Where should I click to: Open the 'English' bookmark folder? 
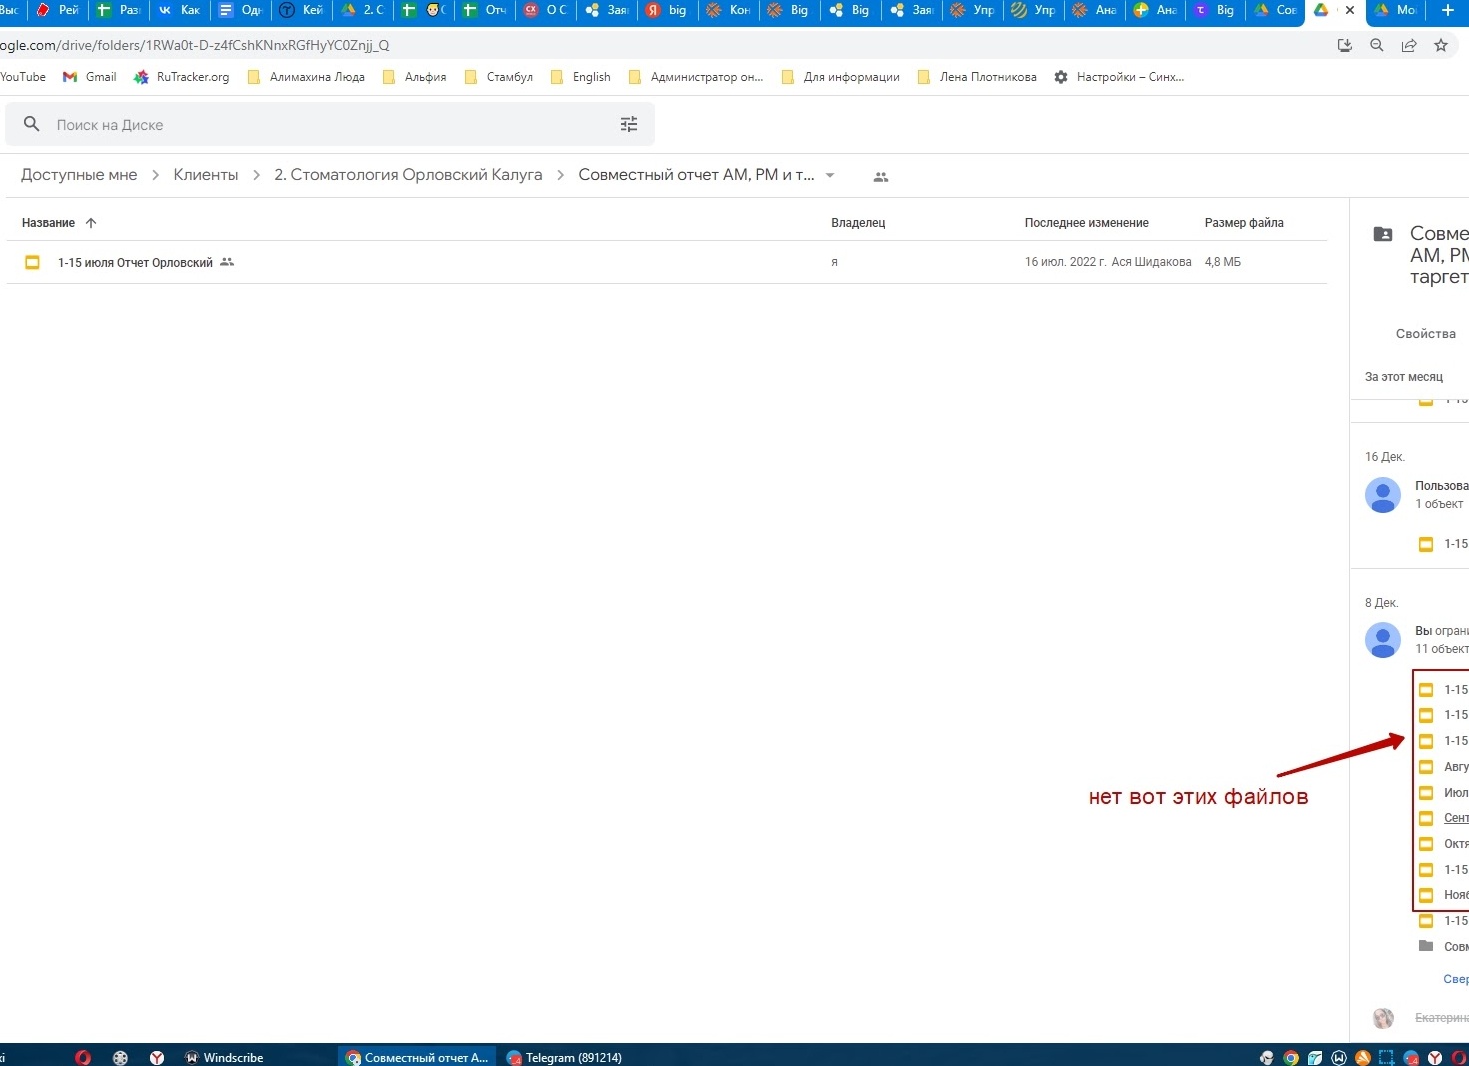pos(581,77)
